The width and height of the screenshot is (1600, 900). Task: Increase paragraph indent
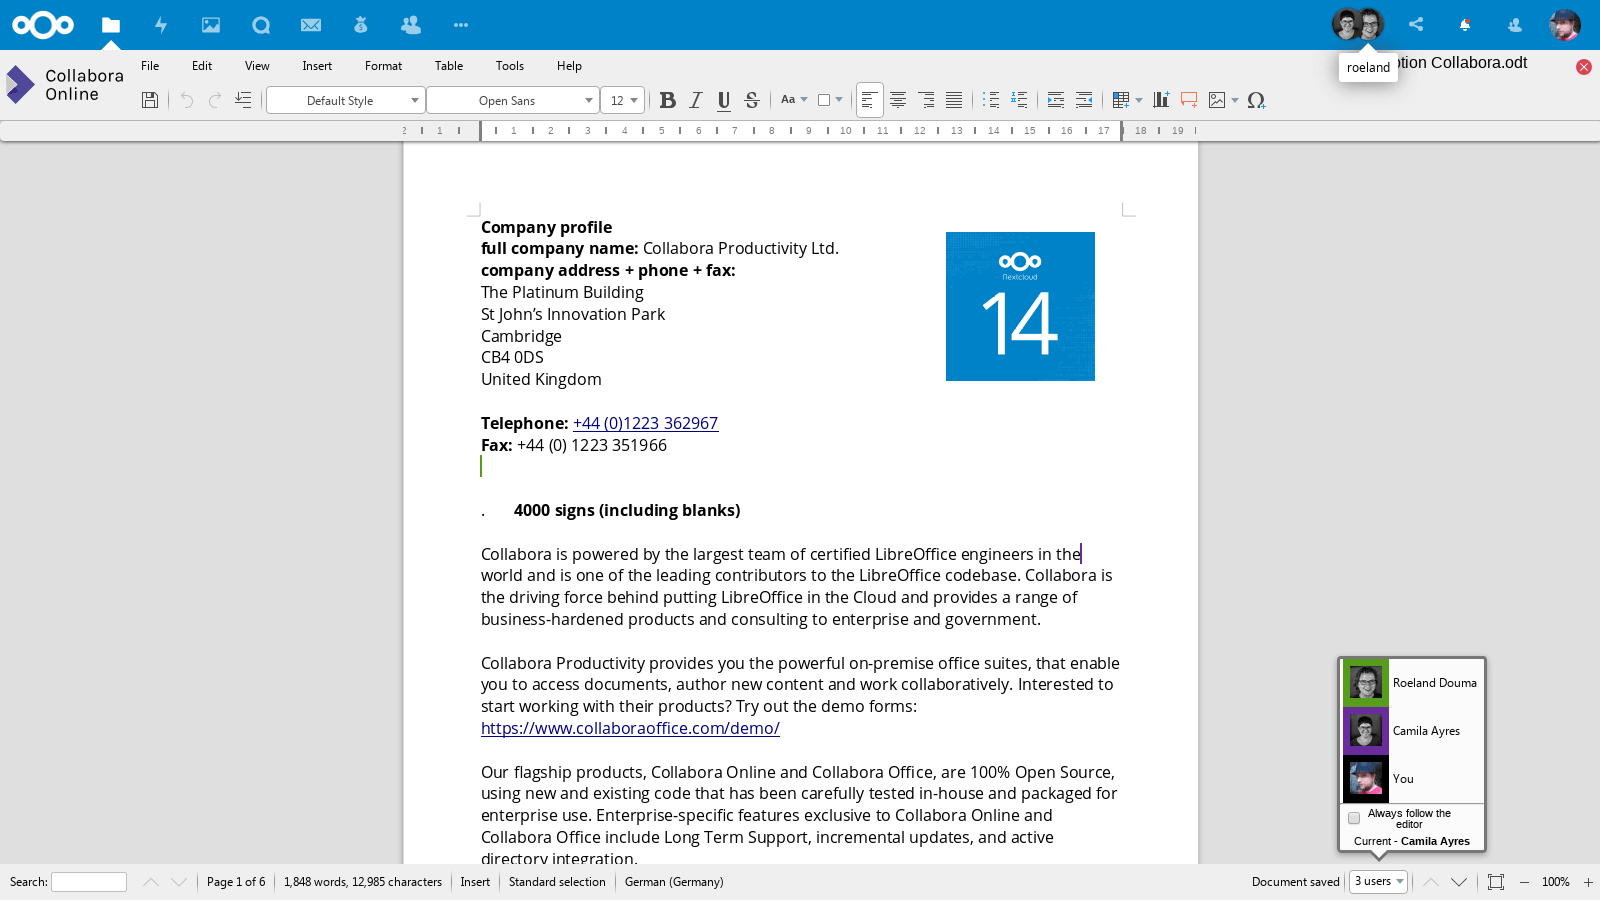1056,100
